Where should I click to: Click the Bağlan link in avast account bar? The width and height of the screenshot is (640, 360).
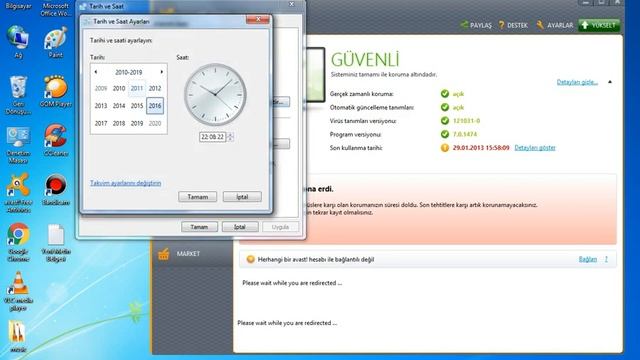point(588,259)
